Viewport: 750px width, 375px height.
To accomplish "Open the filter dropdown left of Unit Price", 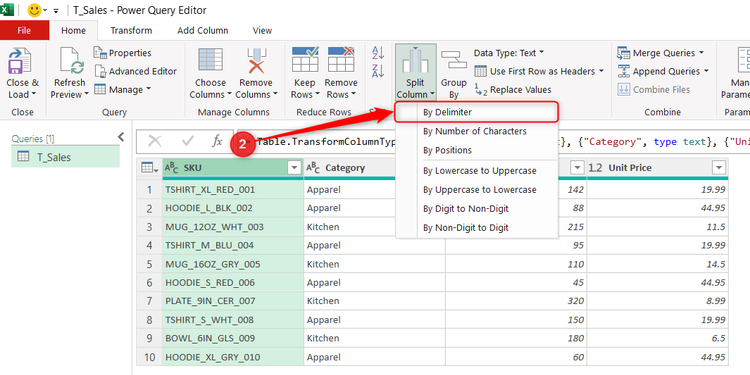I will point(578,168).
